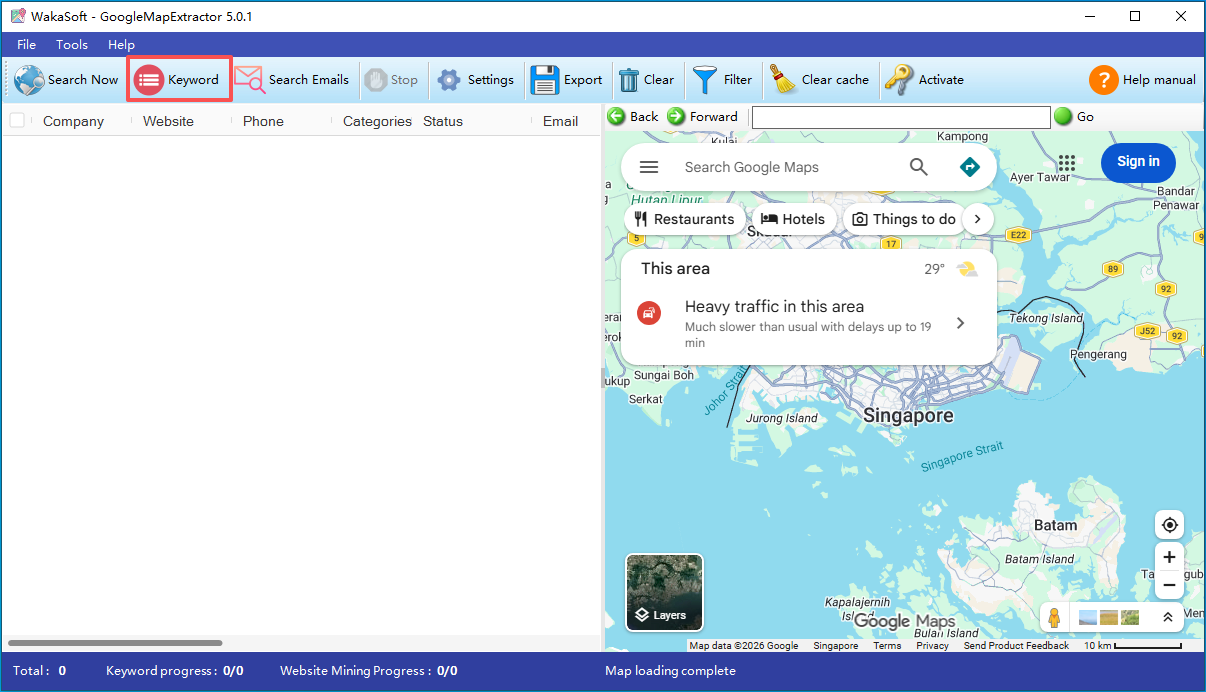This screenshot has height=692, width=1206.
Task: Activate license with key icon
Action: click(899, 80)
